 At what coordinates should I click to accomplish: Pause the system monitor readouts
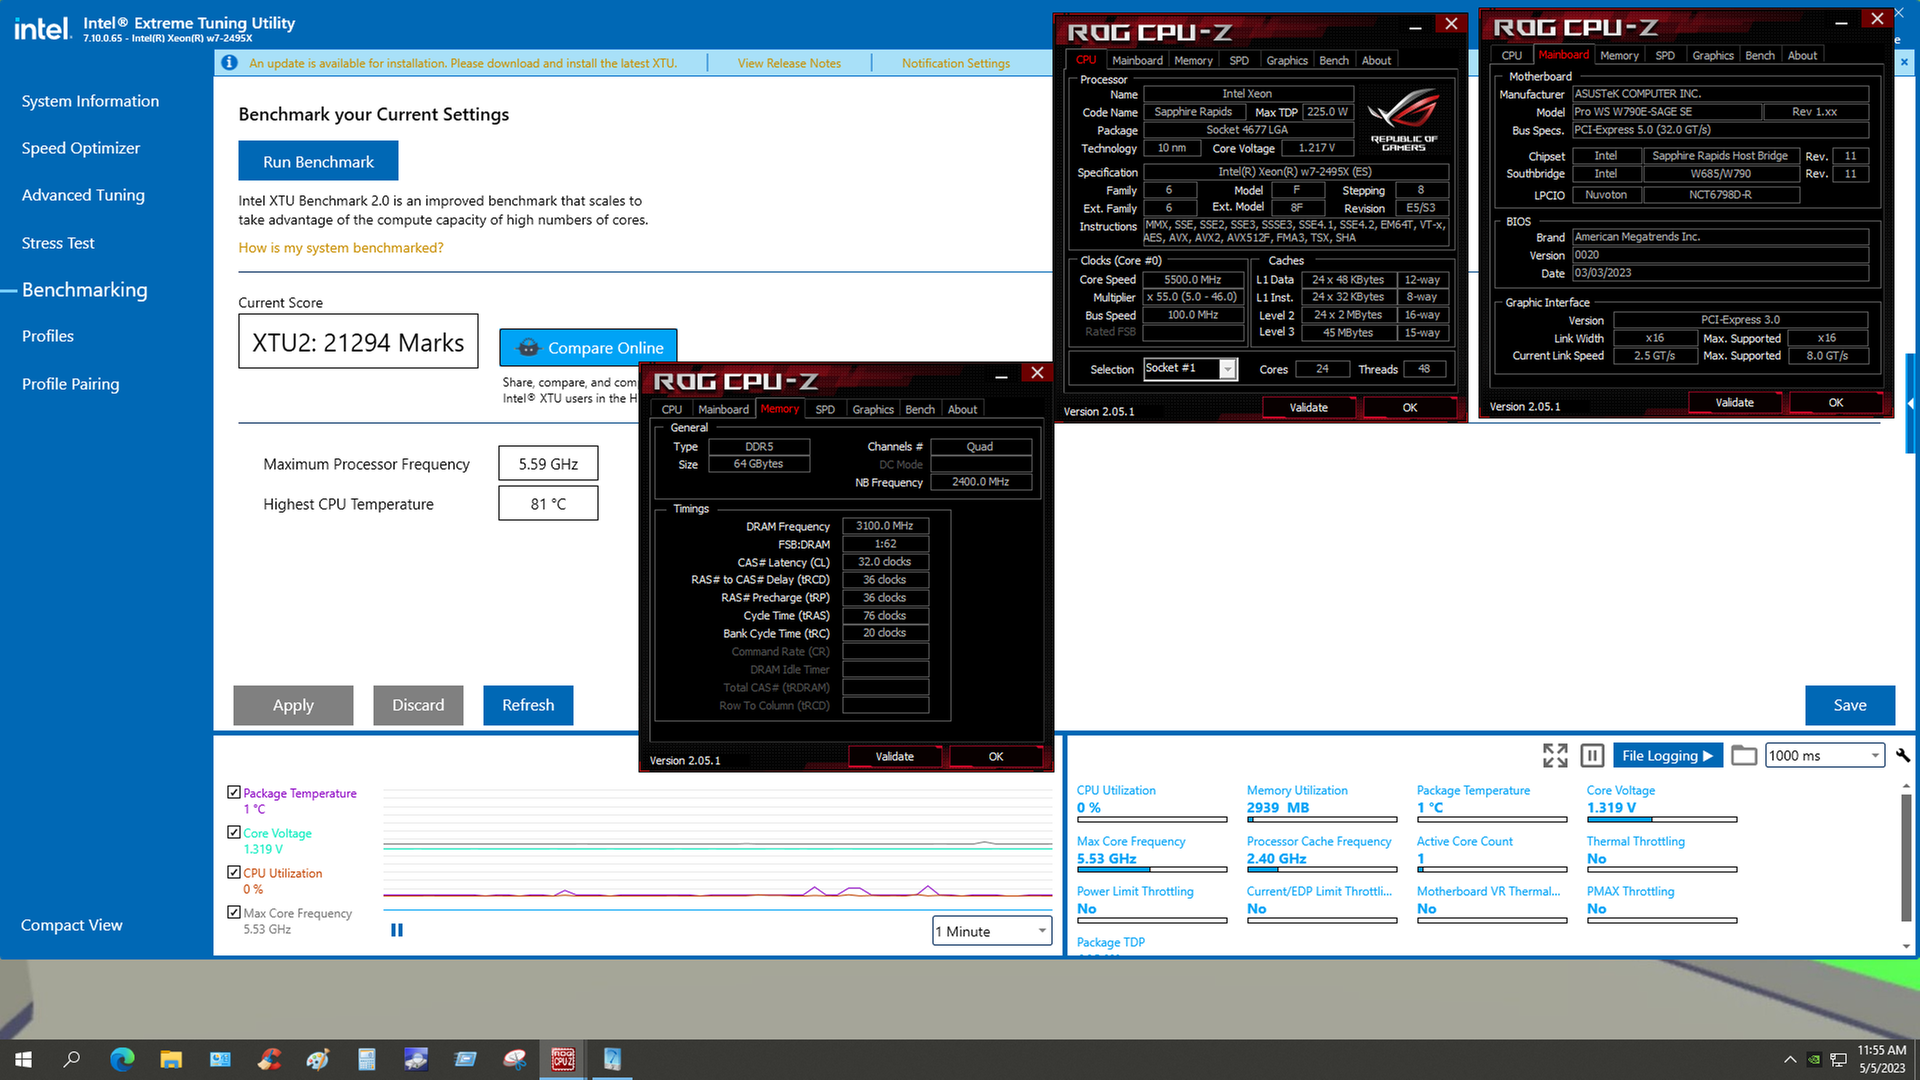pos(1593,756)
